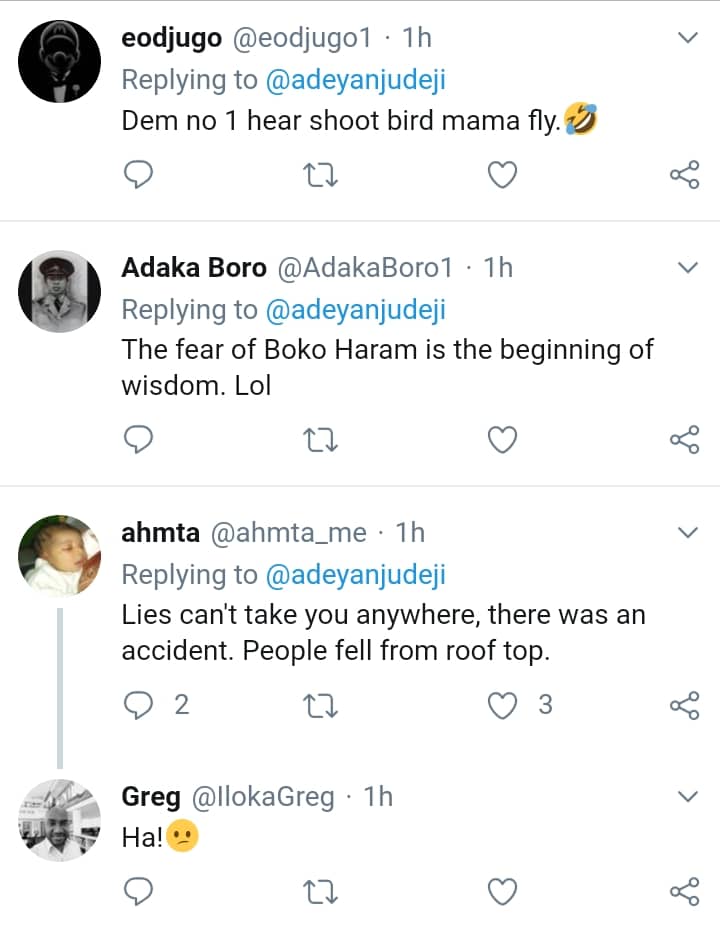Open options chevron on eodjugo's tweet
Screen dimensions: 720x930
(687, 38)
